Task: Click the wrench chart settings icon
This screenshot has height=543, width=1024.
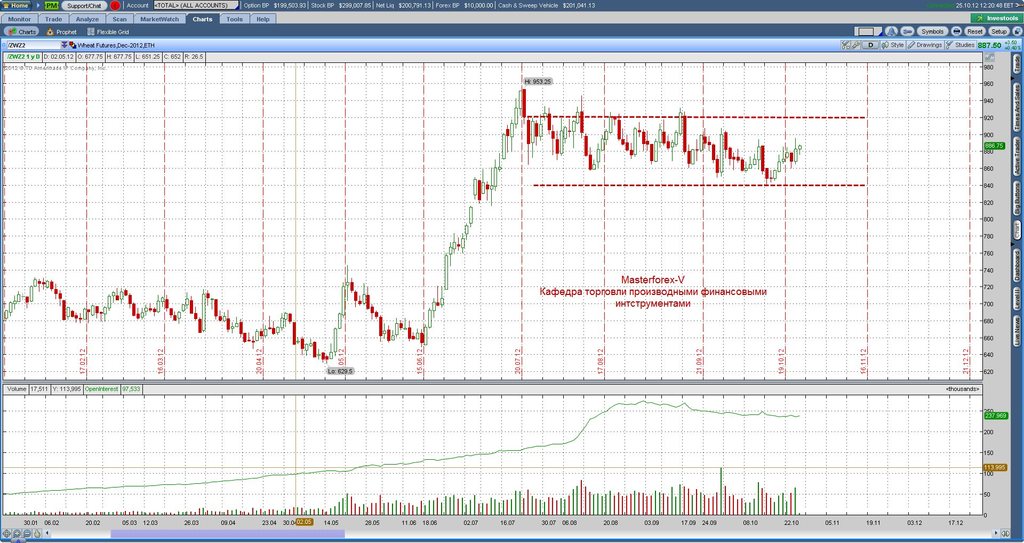Action: point(855,45)
